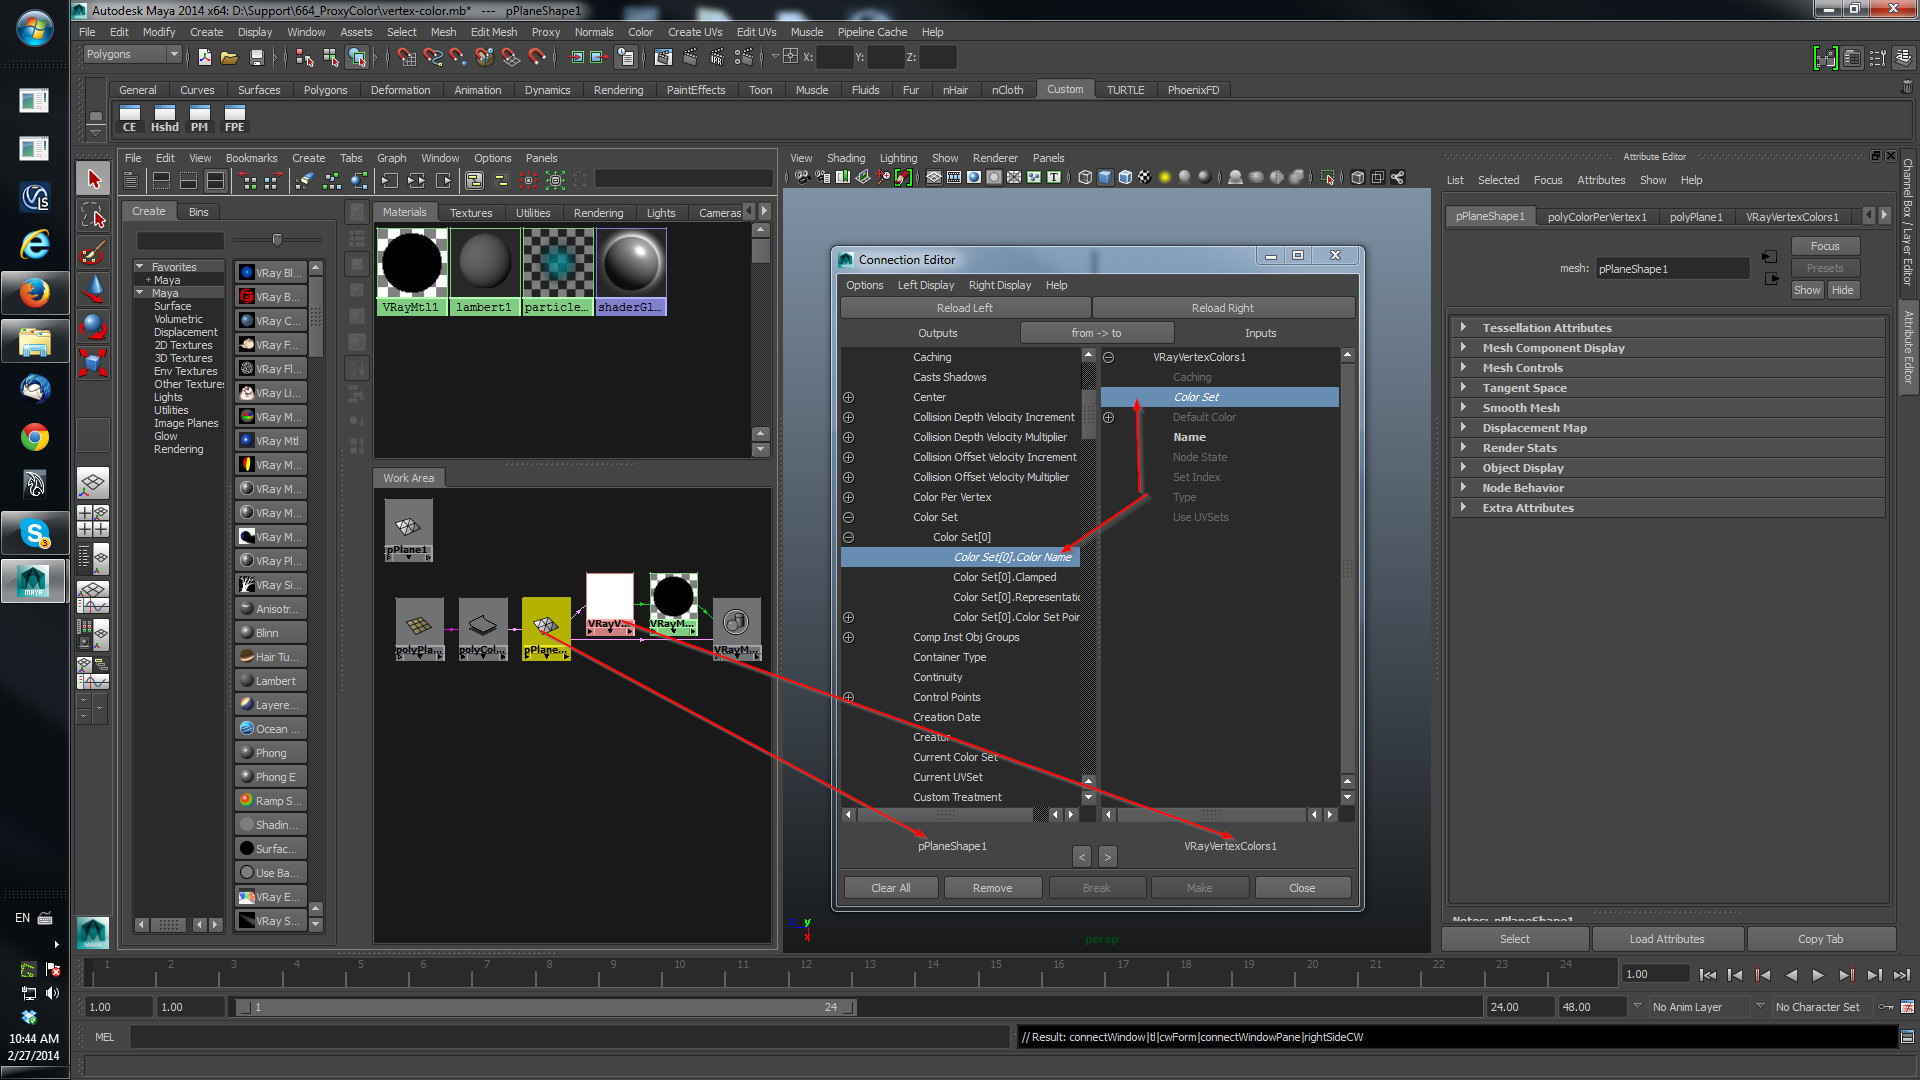This screenshot has width=1920, height=1080.
Task: Click the Make button in Connection Editor
Action: coord(1199,887)
